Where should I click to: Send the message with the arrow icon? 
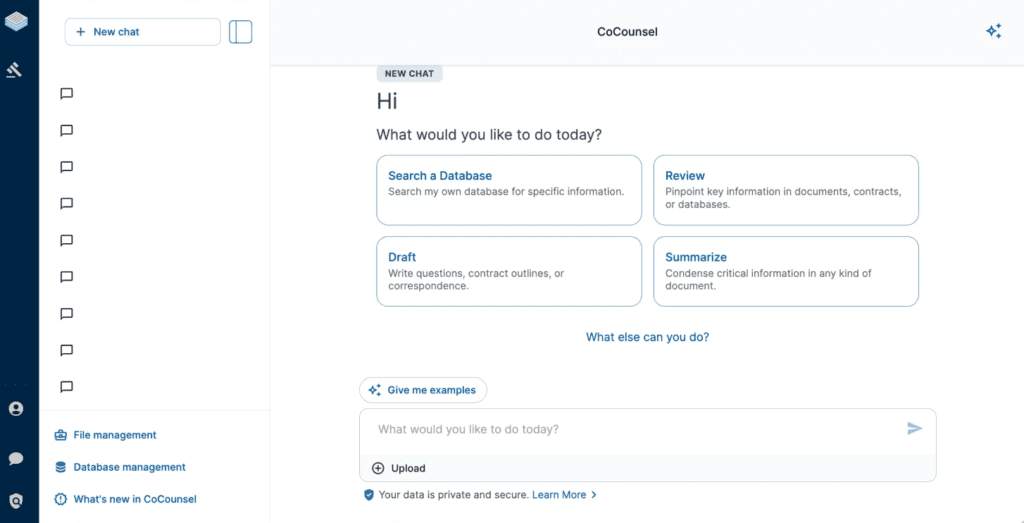pos(914,429)
